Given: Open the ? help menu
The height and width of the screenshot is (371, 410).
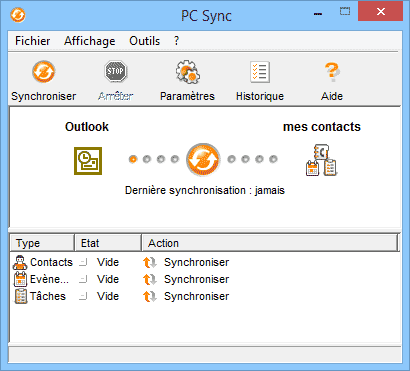Looking at the screenshot, I should click(176, 41).
